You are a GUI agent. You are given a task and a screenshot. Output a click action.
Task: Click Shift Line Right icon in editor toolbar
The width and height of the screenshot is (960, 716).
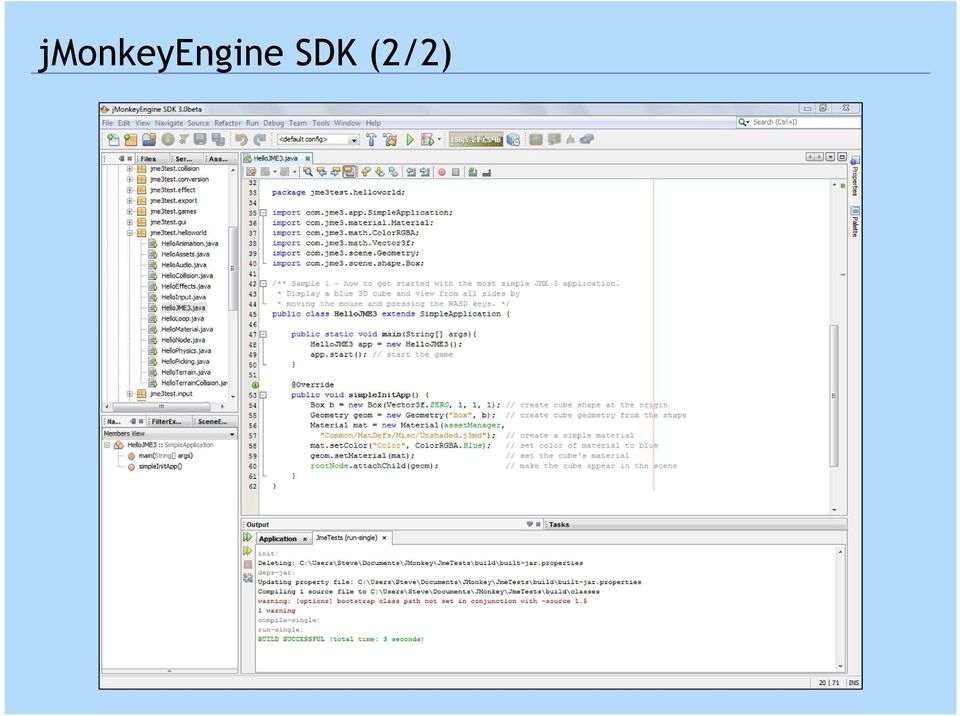pos(424,172)
